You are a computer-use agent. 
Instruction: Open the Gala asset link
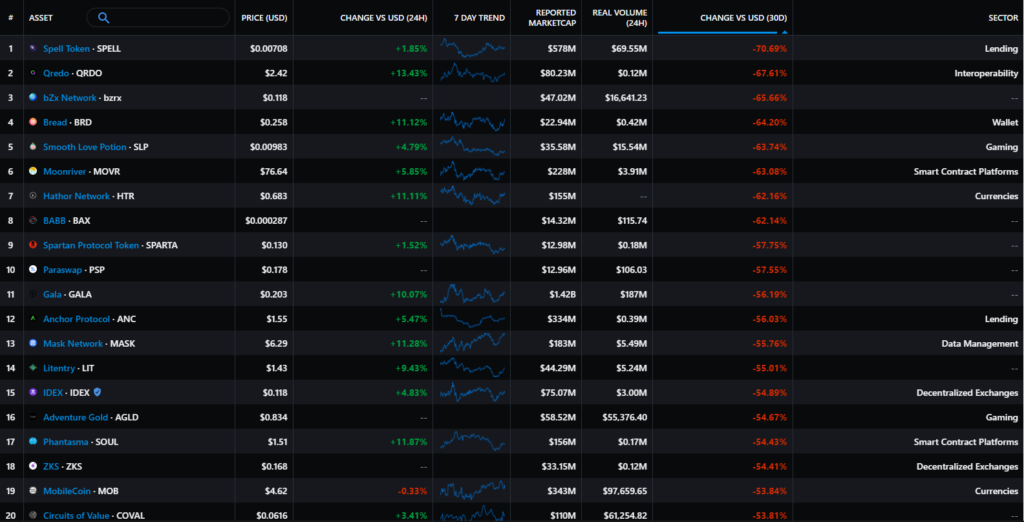click(x=53, y=294)
